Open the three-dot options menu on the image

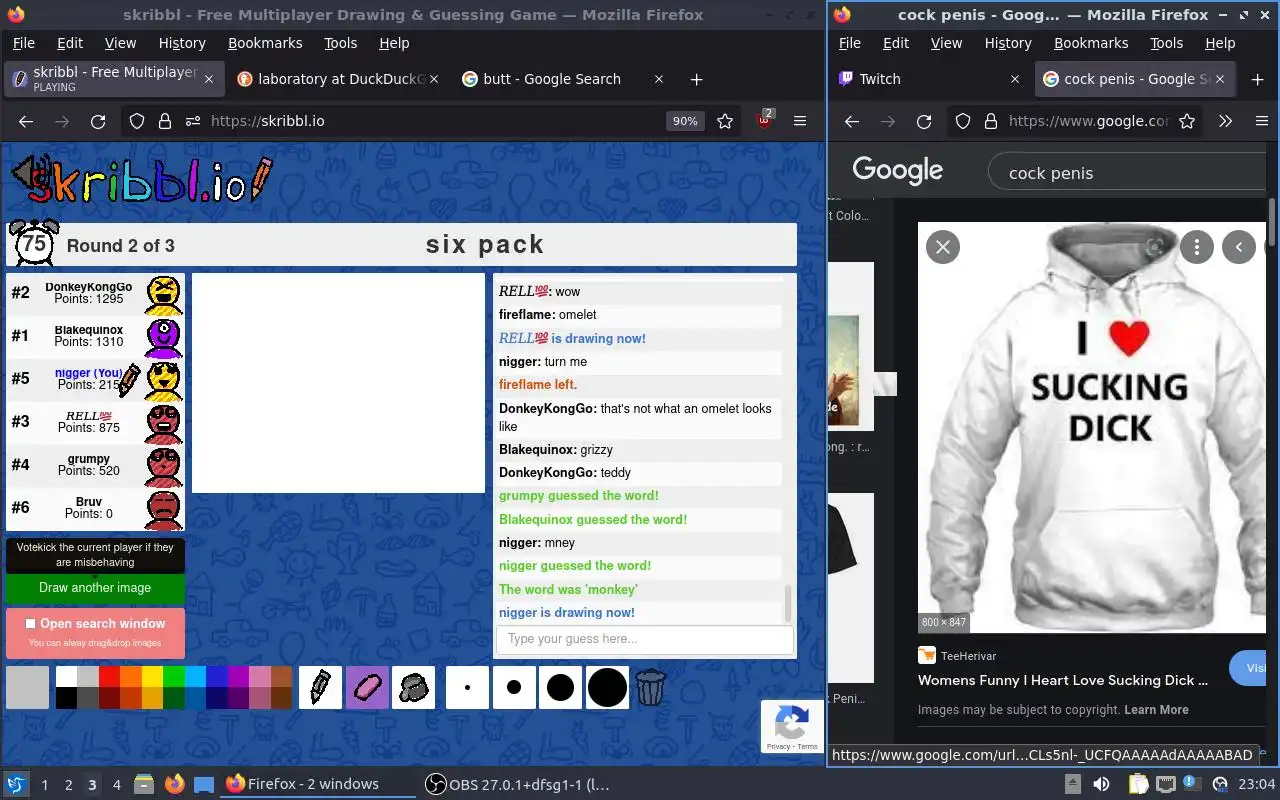pos(1197,247)
